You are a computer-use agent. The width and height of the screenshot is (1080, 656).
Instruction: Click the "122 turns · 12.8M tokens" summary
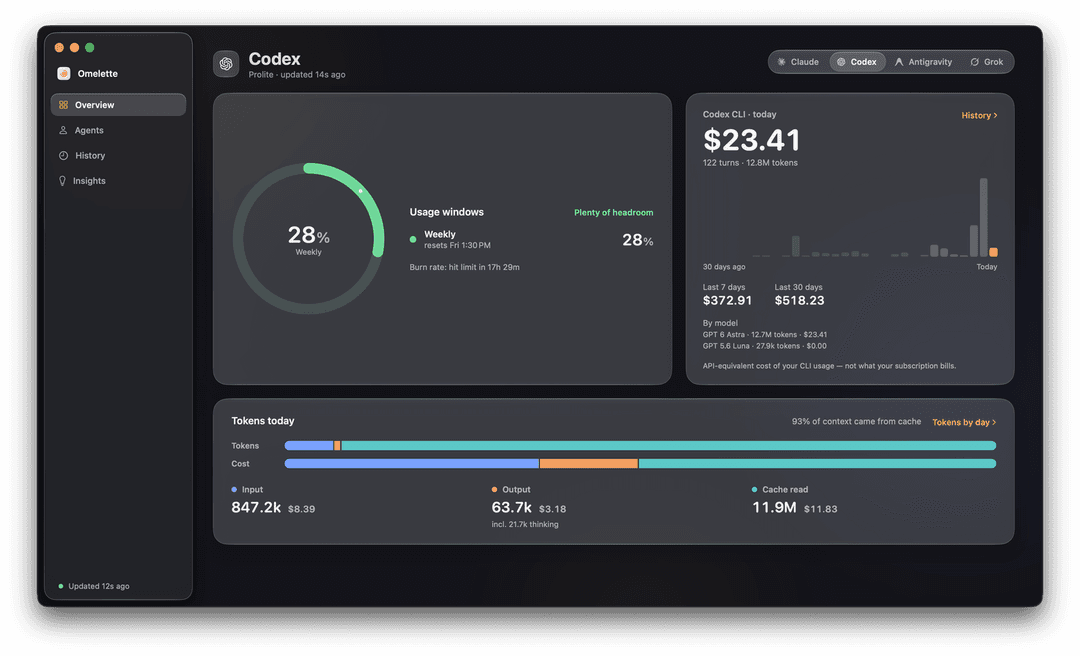750,163
